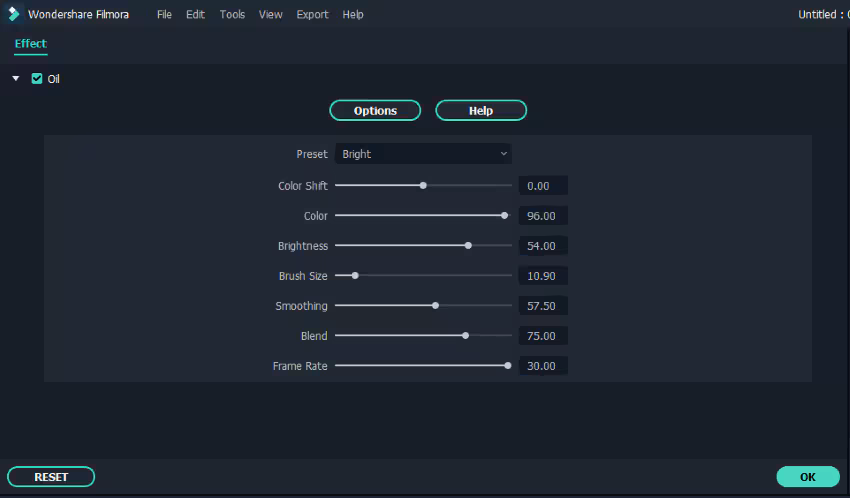Click the Options button
850x498 pixels.
tap(375, 111)
